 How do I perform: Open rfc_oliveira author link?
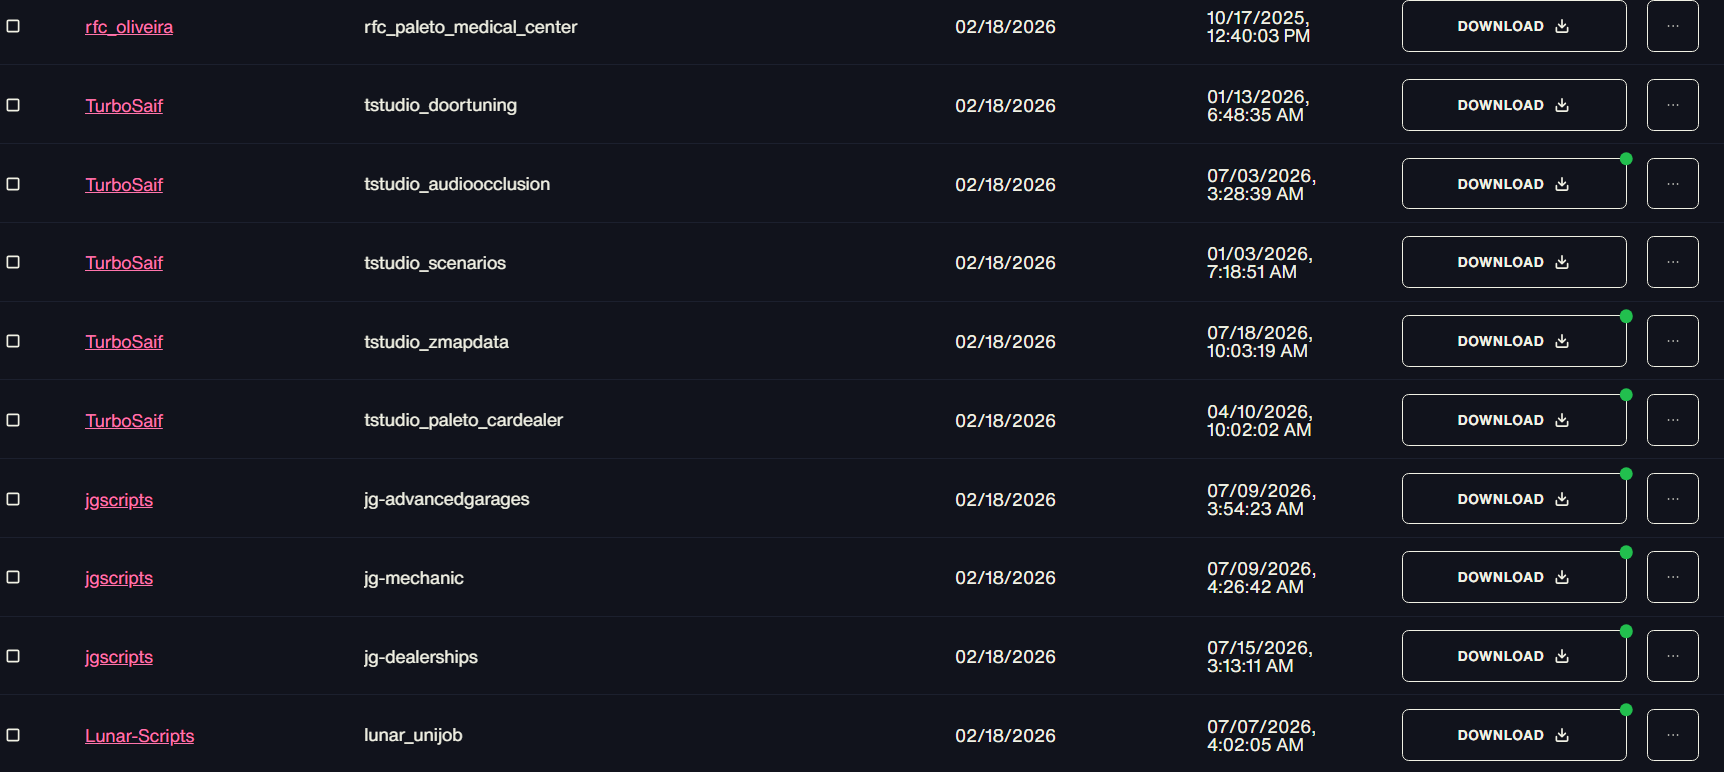tap(129, 27)
